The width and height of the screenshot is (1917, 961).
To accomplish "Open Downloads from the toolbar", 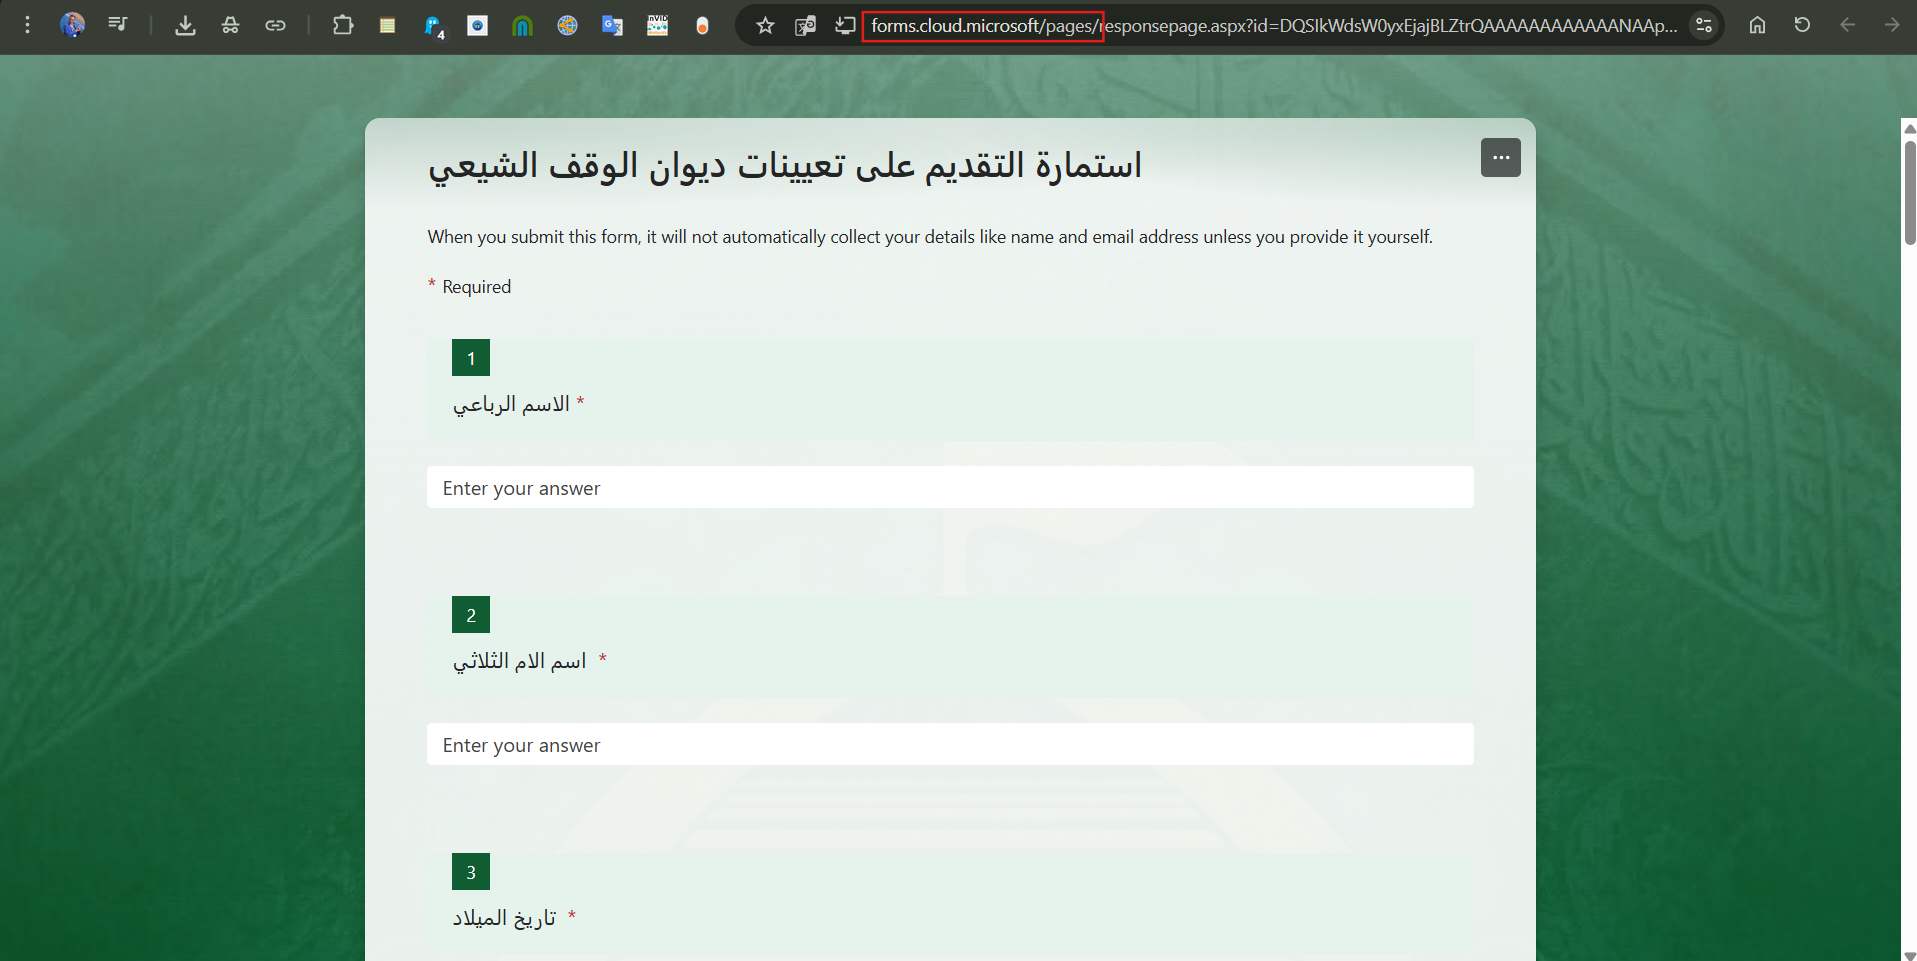I will (x=185, y=25).
